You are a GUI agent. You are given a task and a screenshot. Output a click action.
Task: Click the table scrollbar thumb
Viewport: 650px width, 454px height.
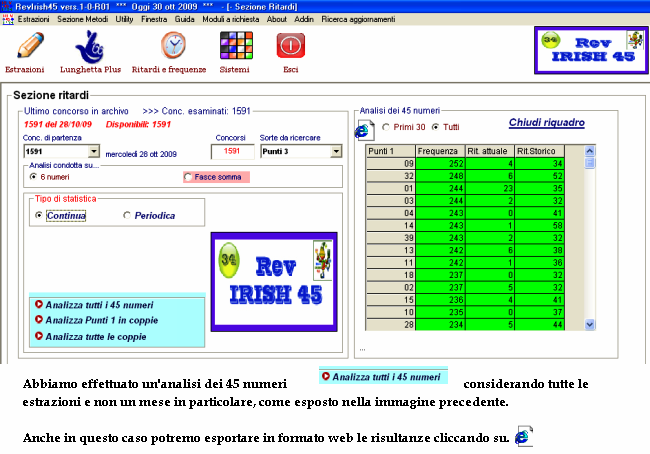(589, 163)
